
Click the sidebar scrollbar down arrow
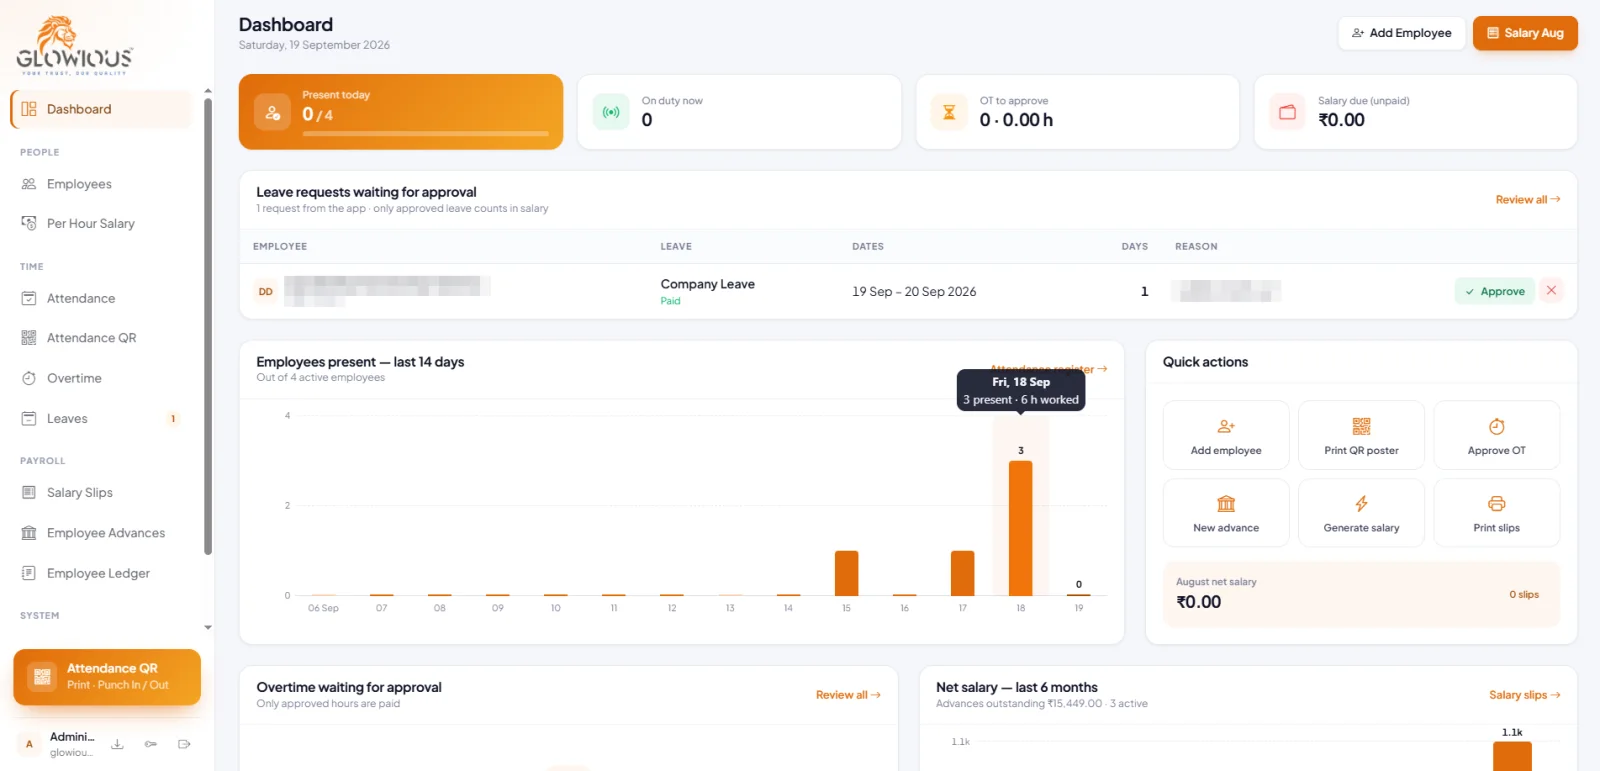(x=208, y=628)
